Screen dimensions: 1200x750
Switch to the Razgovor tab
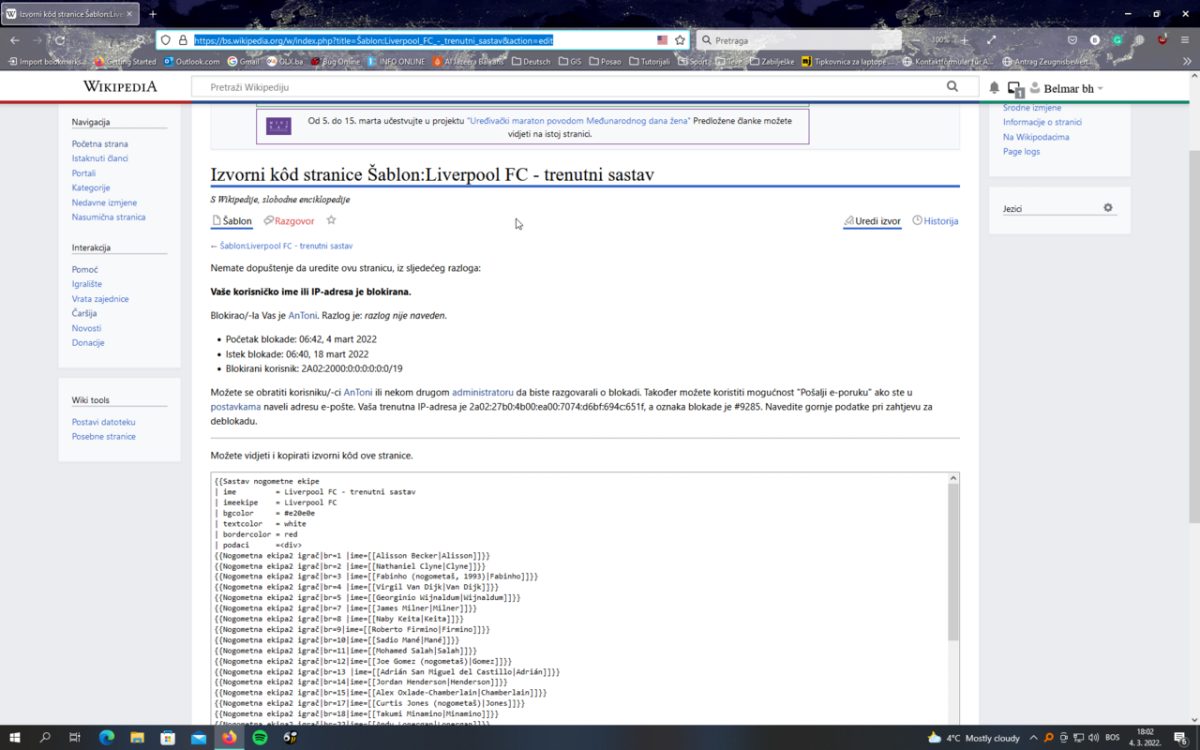coord(289,221)
